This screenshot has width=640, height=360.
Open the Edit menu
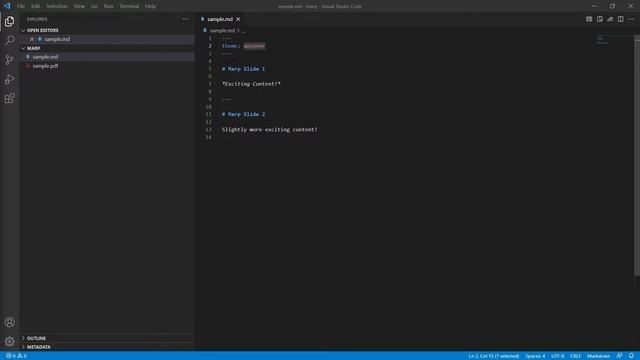point(36,6)
